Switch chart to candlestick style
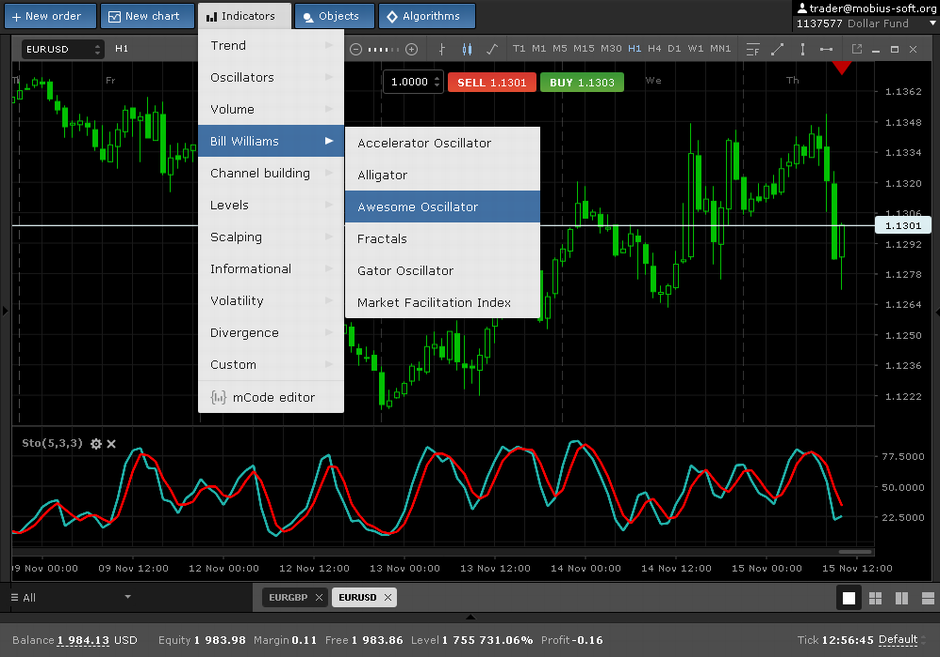This screenshot has height=657, width=940. click(467, 49)
